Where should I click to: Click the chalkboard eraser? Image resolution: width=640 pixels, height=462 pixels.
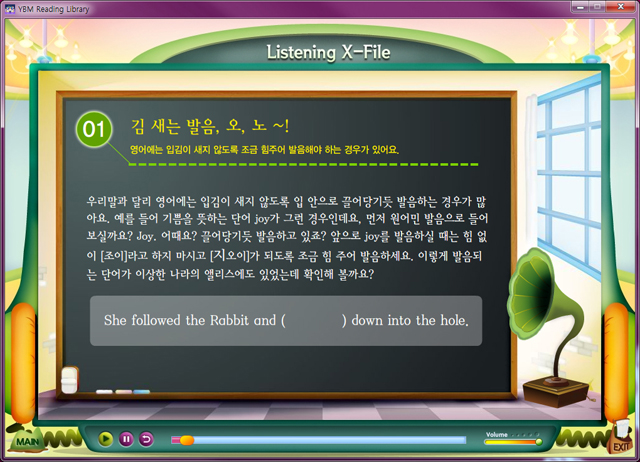69,381
